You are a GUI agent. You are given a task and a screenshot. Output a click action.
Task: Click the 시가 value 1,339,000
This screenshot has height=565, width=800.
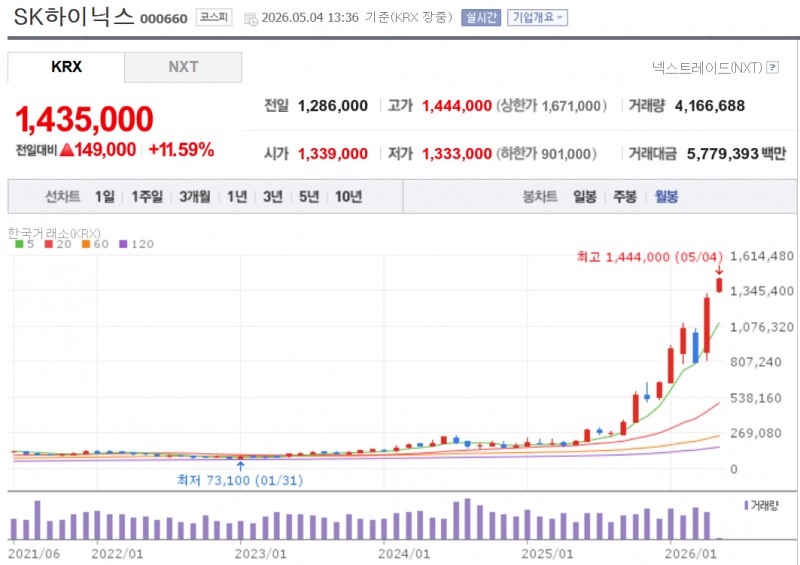point(333,154)
